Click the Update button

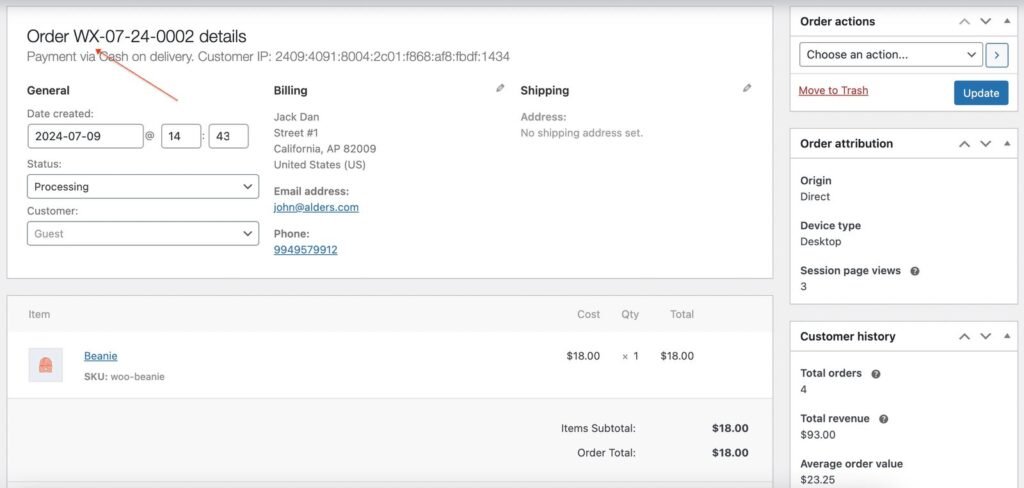pos(980,93)
